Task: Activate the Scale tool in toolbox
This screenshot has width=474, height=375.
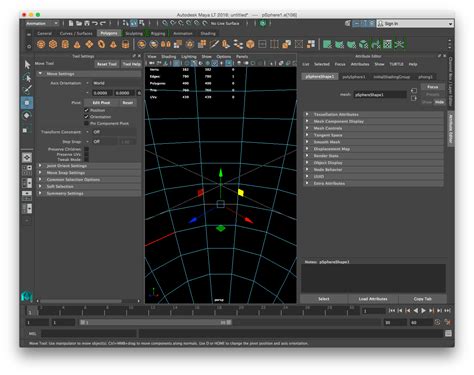Action: [x=27, y=130]
